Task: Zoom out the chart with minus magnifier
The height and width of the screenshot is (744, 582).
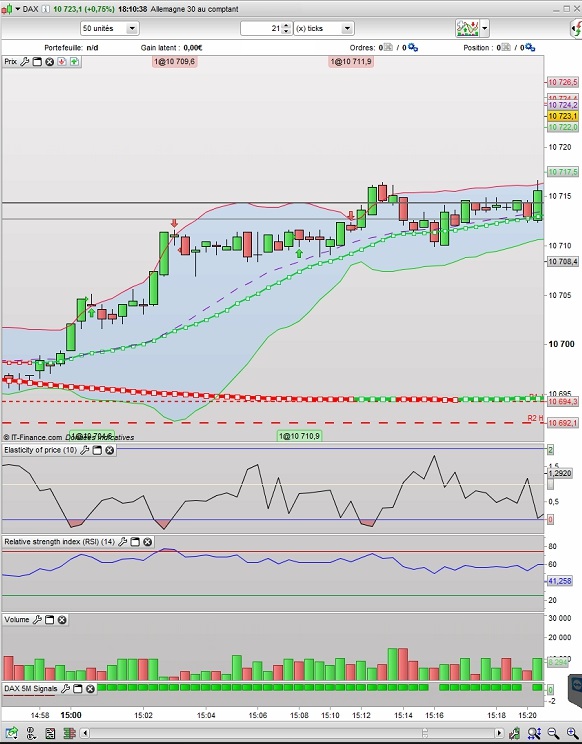Action: pyautogui.click(x=553, y=734)
